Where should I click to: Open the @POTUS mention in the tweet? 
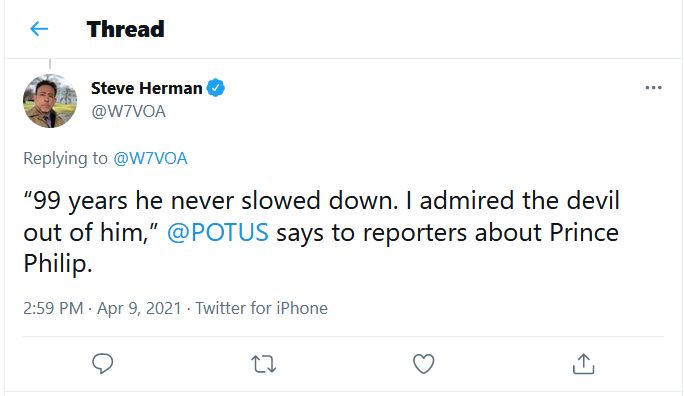pos(218,232)
